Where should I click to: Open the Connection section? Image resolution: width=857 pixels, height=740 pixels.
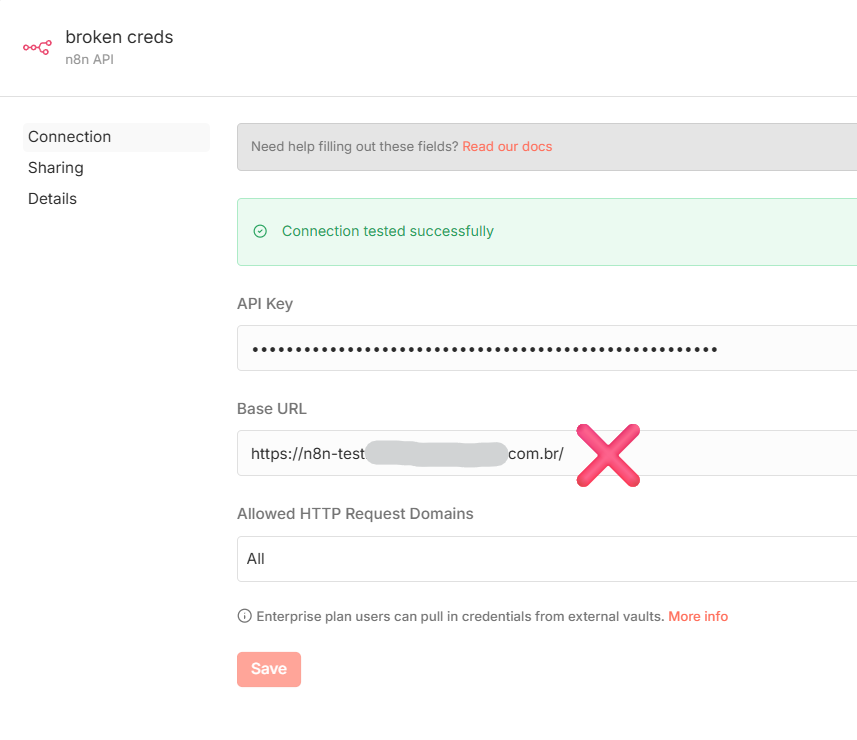point(70,137)
